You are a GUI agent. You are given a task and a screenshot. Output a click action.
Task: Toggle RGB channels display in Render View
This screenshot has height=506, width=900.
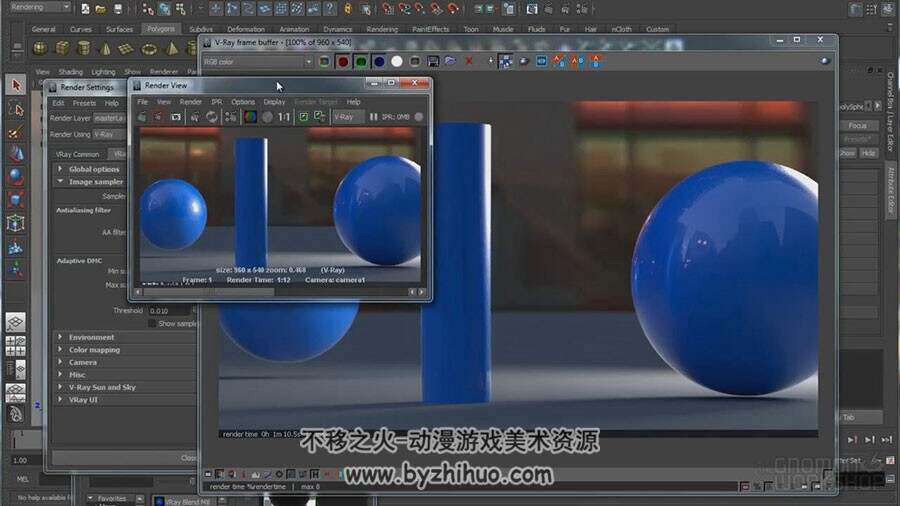coord(250,117)
